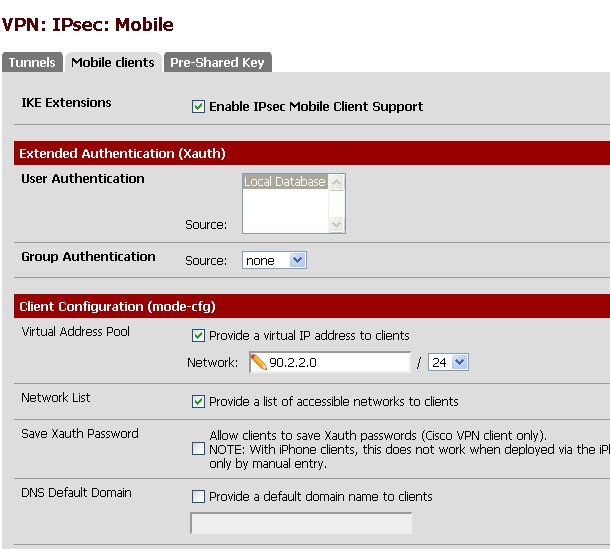The image size is (610, 549).
Task: Enable the Save Xauth Password checkbox
Action: pos(198,449)
